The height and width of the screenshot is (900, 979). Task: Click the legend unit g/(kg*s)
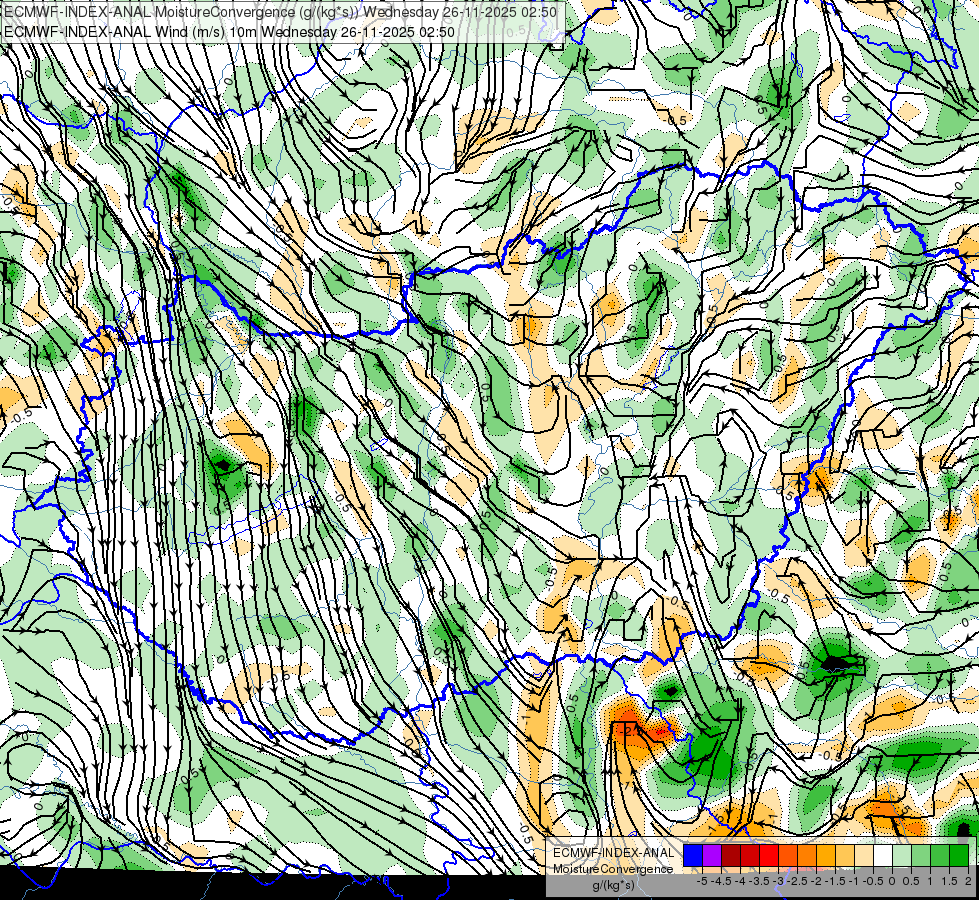(x=613, y=886)
